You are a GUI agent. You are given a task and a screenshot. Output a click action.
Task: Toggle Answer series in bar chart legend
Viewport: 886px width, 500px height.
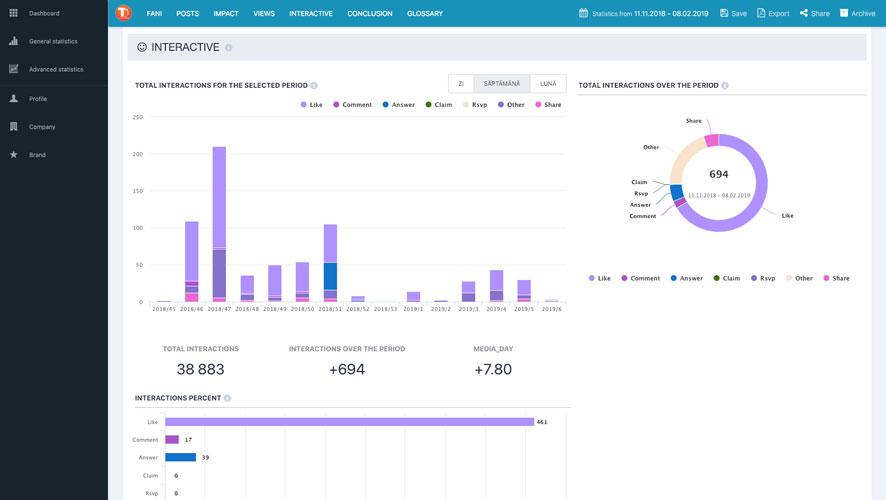(397, 105)
